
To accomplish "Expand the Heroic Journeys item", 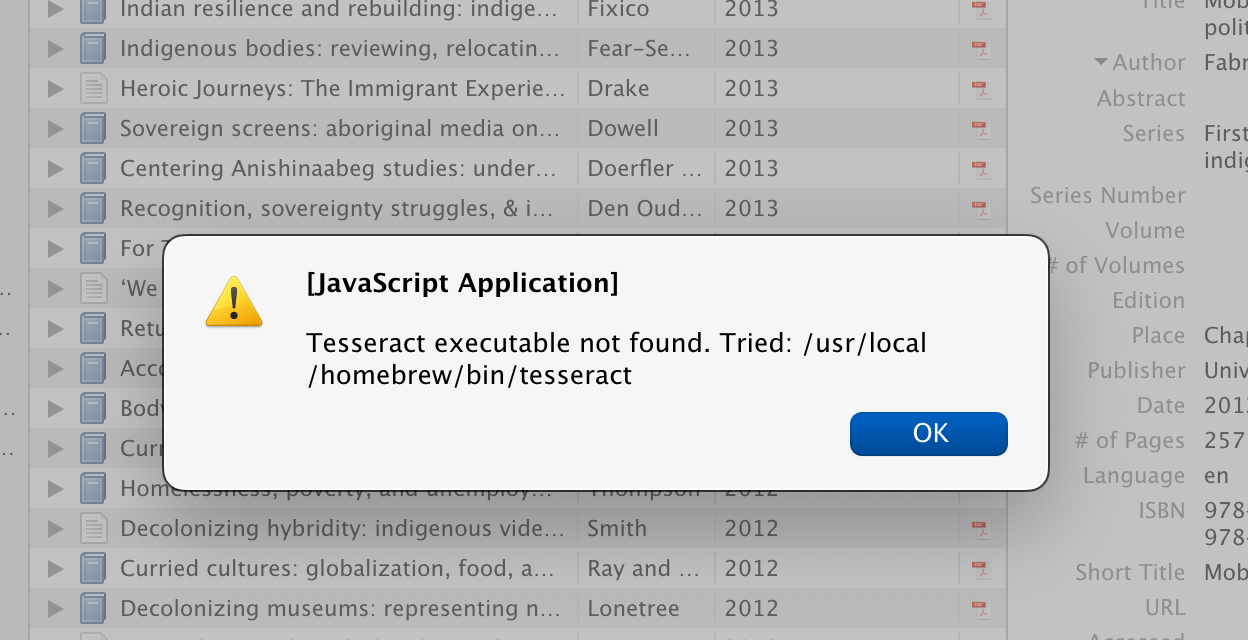I will tap(55, 88).
